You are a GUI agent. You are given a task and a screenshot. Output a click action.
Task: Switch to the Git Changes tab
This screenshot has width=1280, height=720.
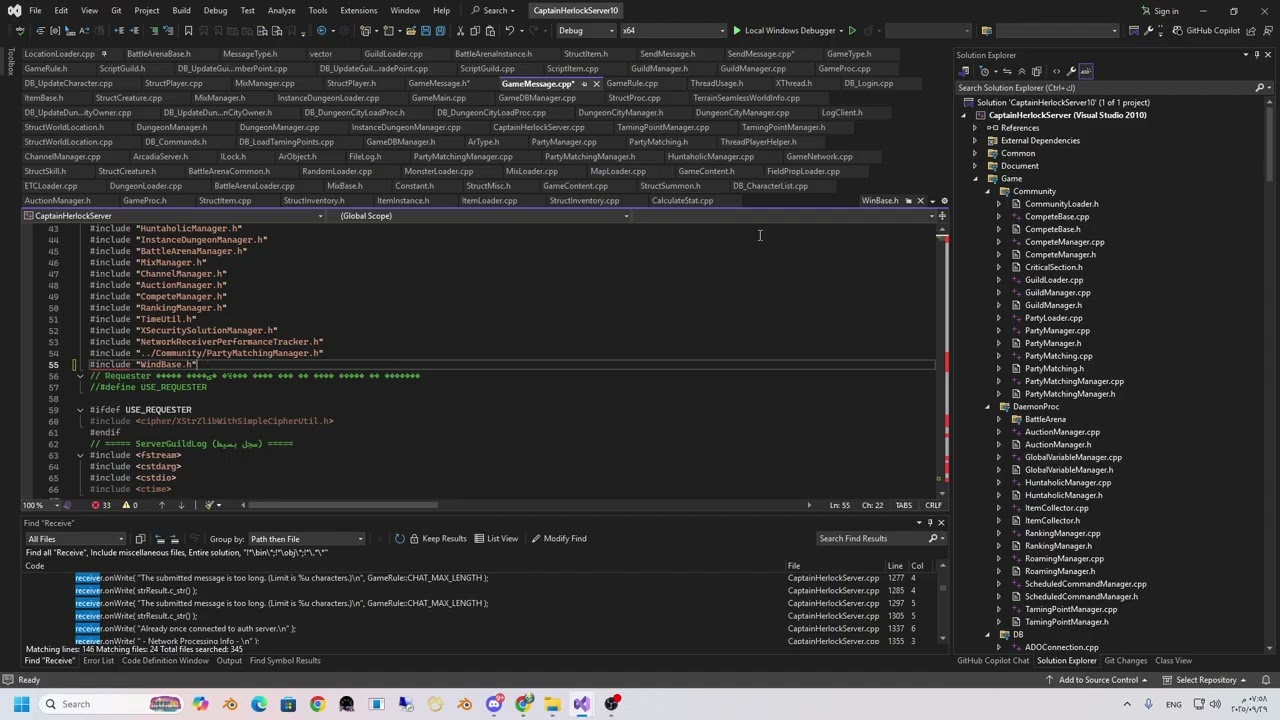[x=1125, y=661]
